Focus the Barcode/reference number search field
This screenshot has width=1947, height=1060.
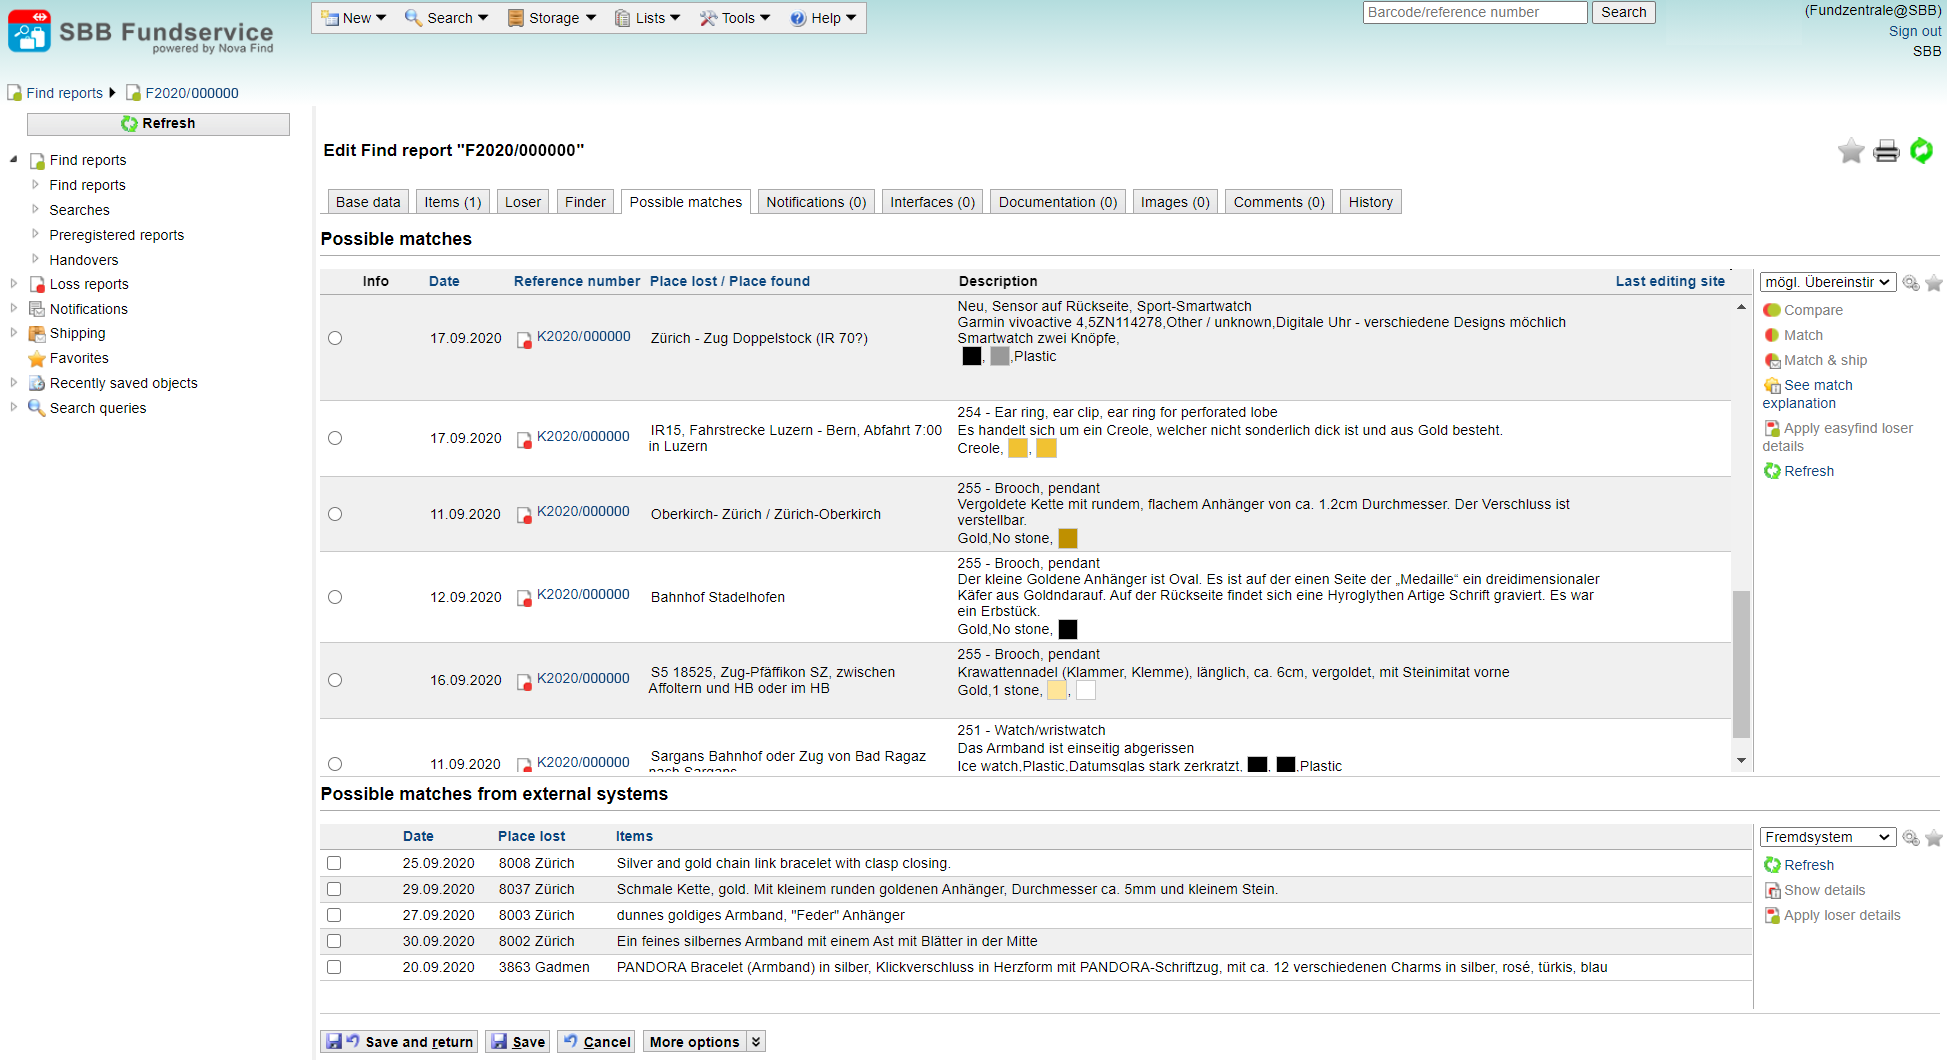[x=1474, y=12]
